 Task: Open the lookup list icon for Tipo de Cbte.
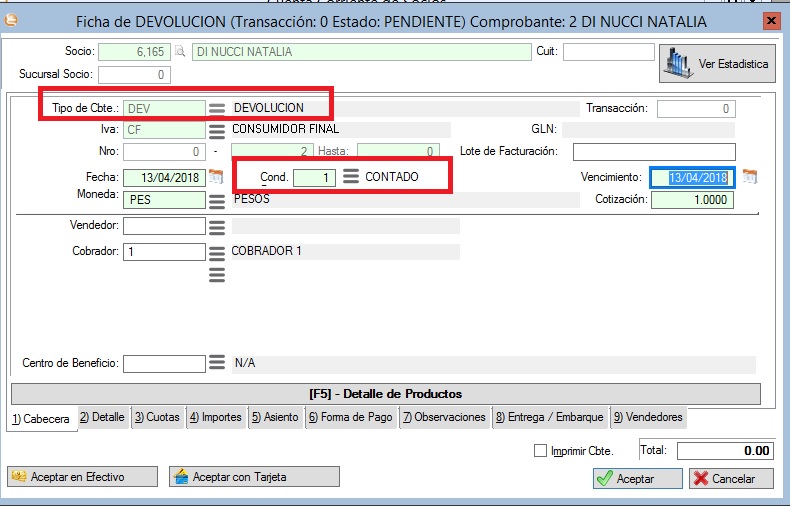[217, 108]
